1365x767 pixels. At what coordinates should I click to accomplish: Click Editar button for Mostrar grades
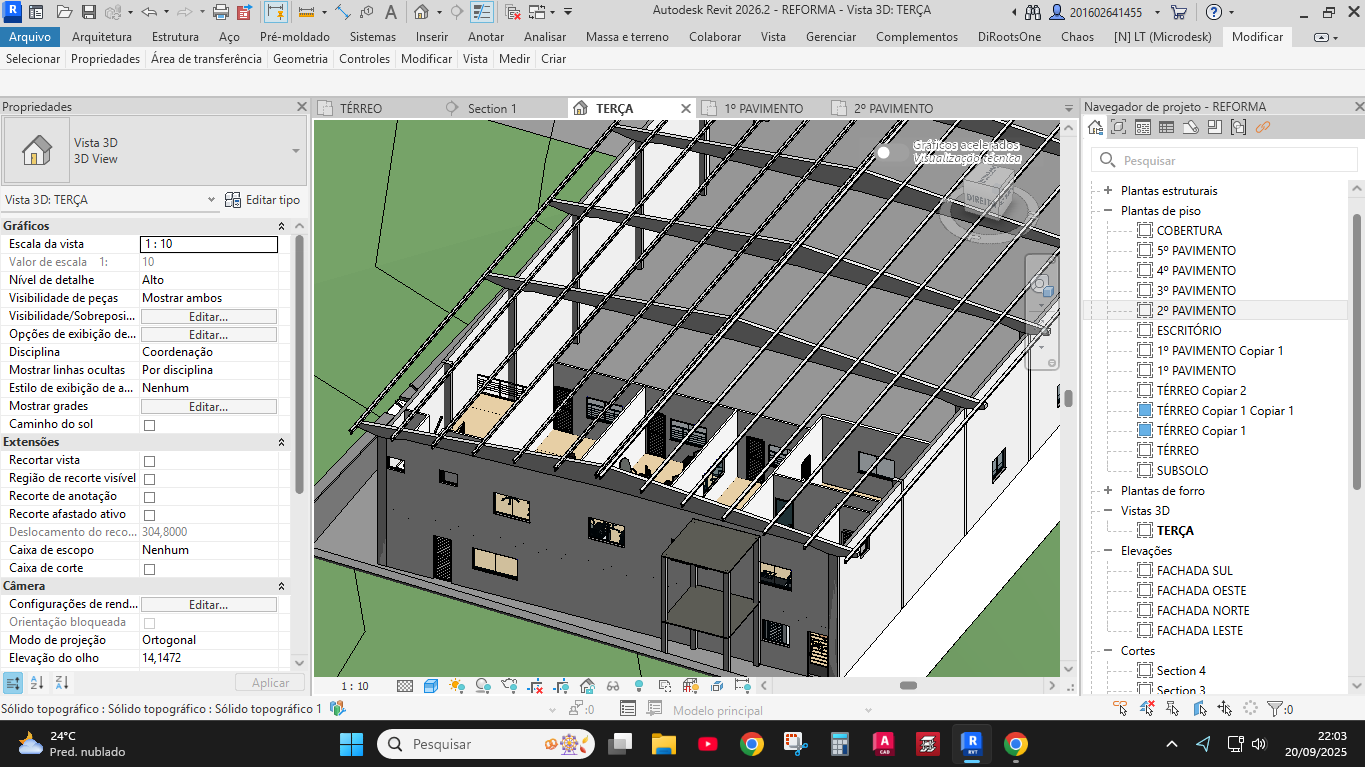pos(208,407)
